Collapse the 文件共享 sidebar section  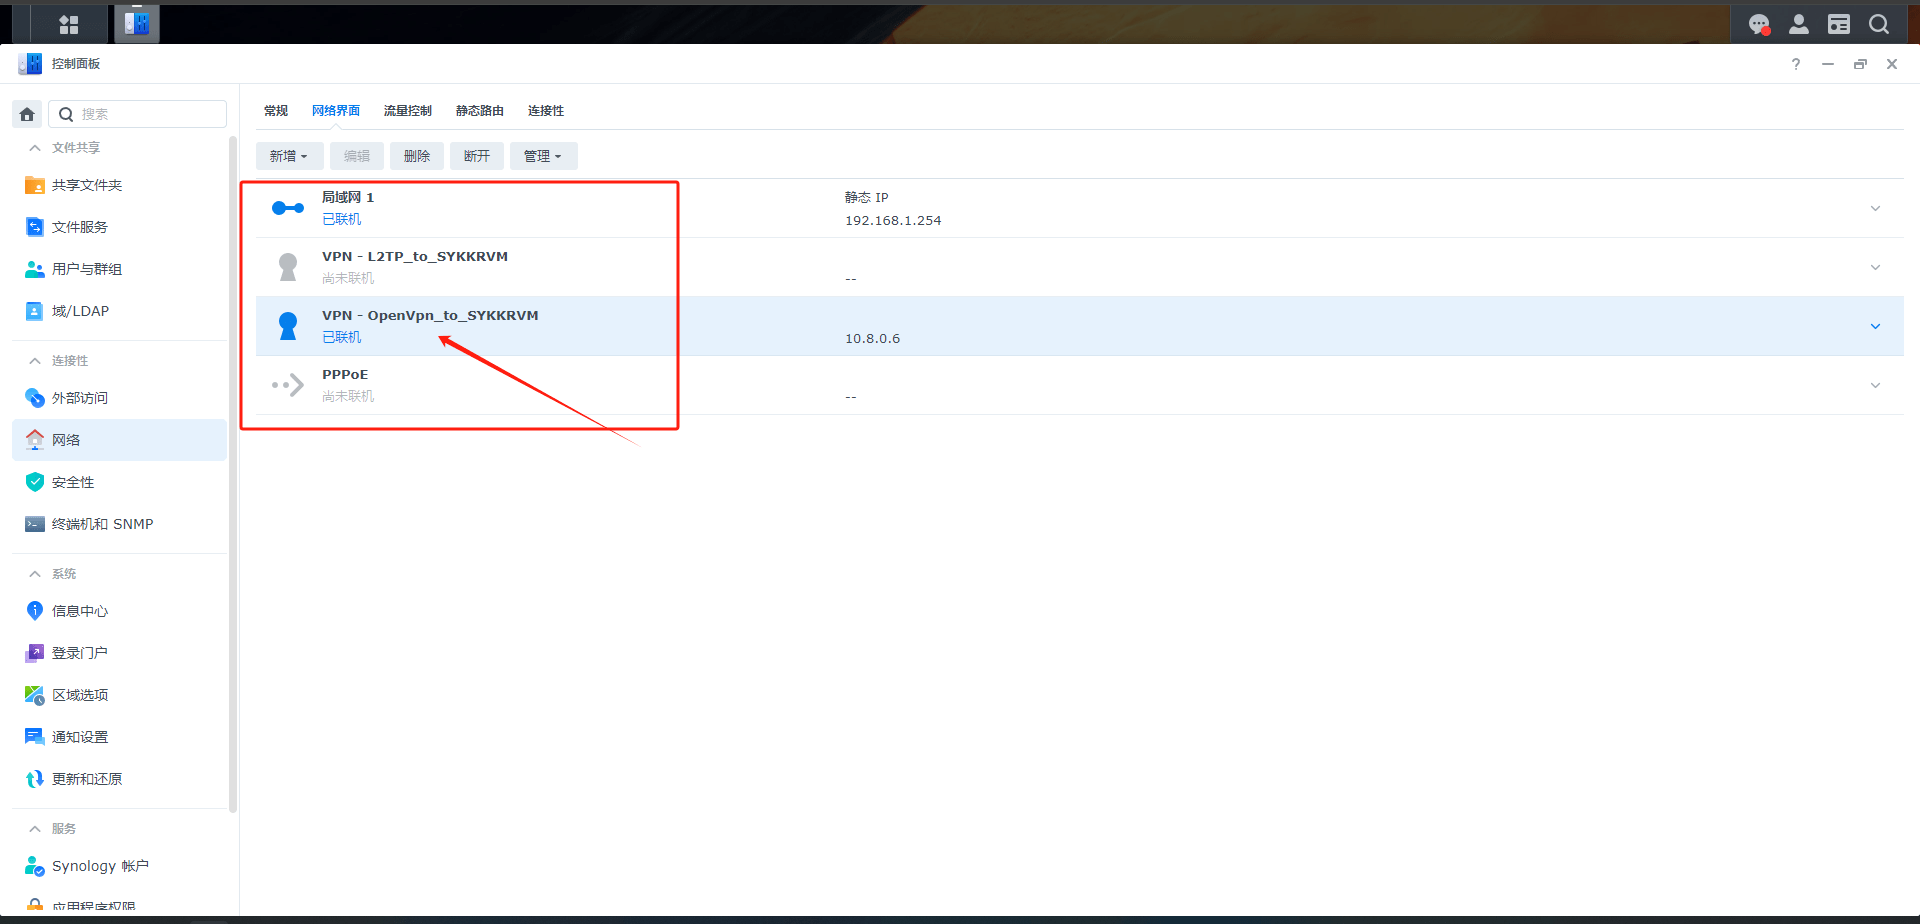click(x=35, y=148)
